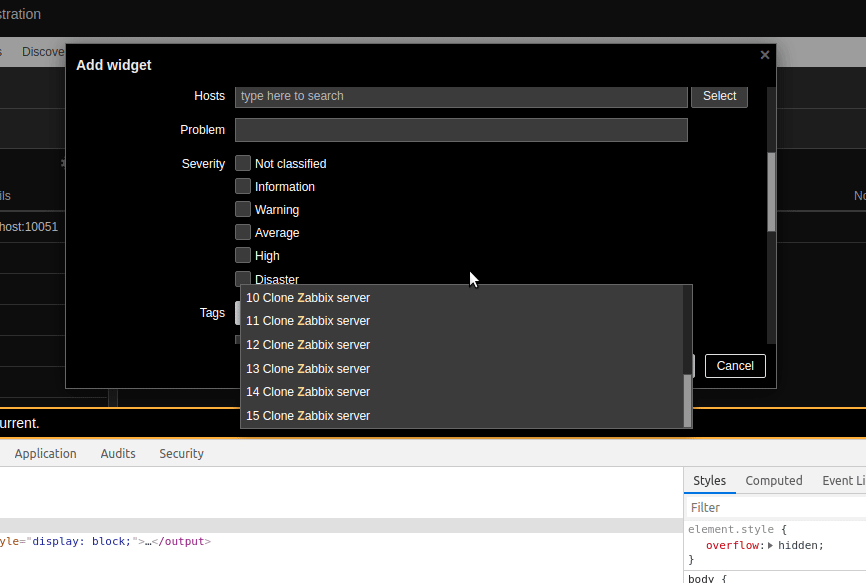Open the Audits tab in DevTools
Image resolution: width=866 pixels, height=583 pixels.
[x=118, y=454]
